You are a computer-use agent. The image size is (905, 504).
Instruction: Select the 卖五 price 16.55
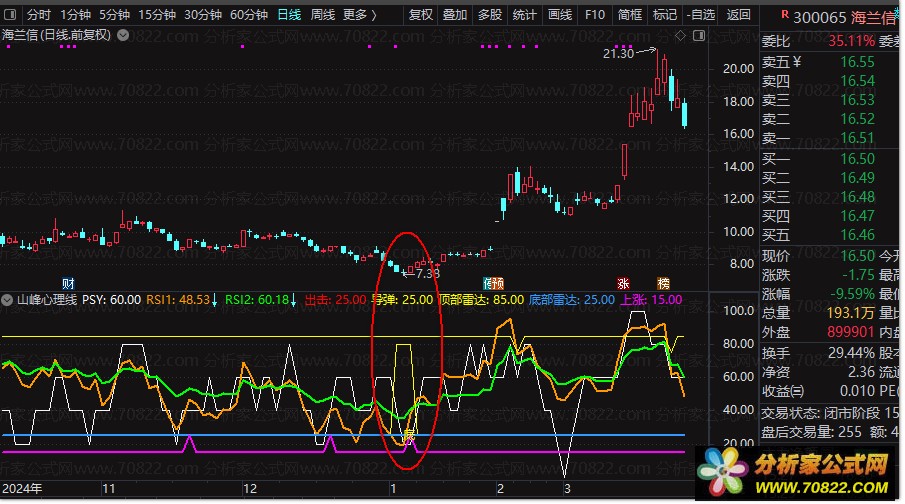click(x=857, y=62)
